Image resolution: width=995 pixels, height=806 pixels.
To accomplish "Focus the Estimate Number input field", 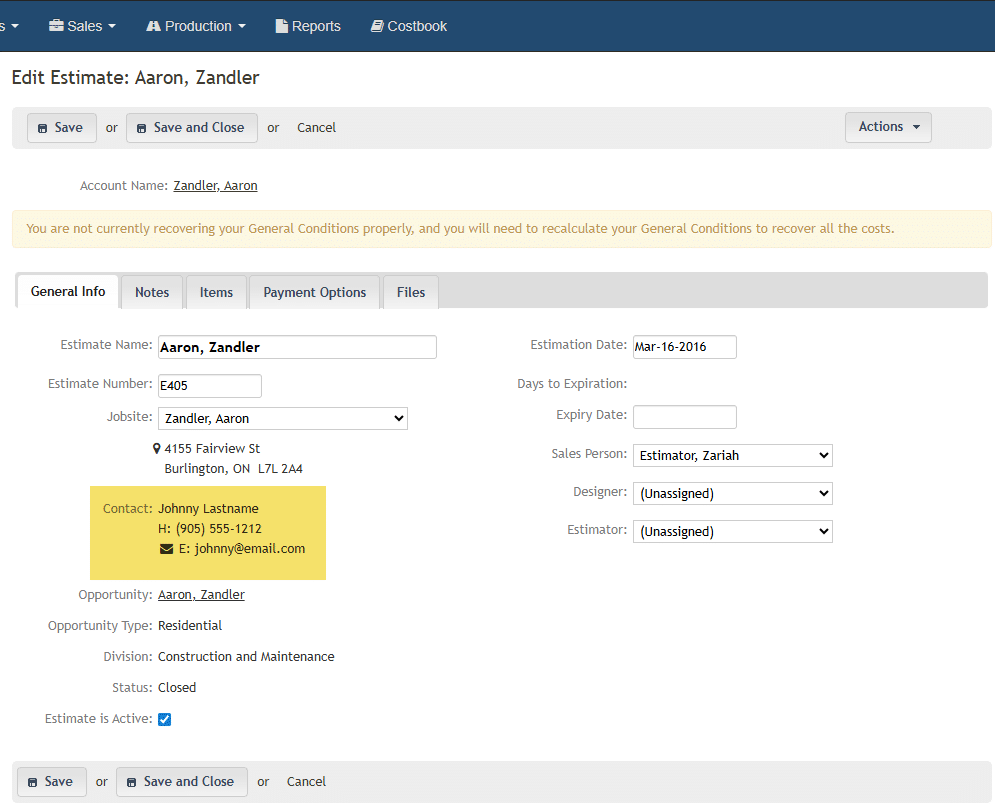I will point(209,386).
